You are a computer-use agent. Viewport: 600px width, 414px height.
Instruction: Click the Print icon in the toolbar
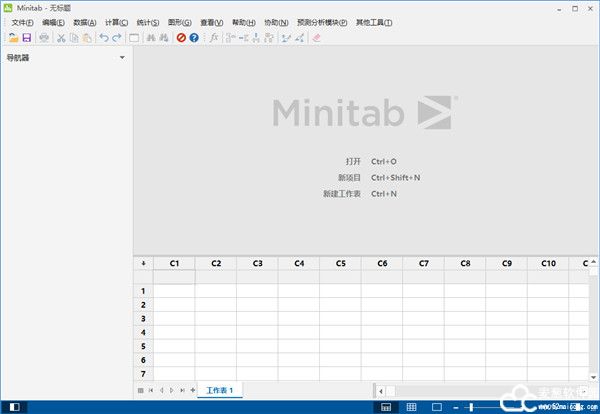pos(44,37)
